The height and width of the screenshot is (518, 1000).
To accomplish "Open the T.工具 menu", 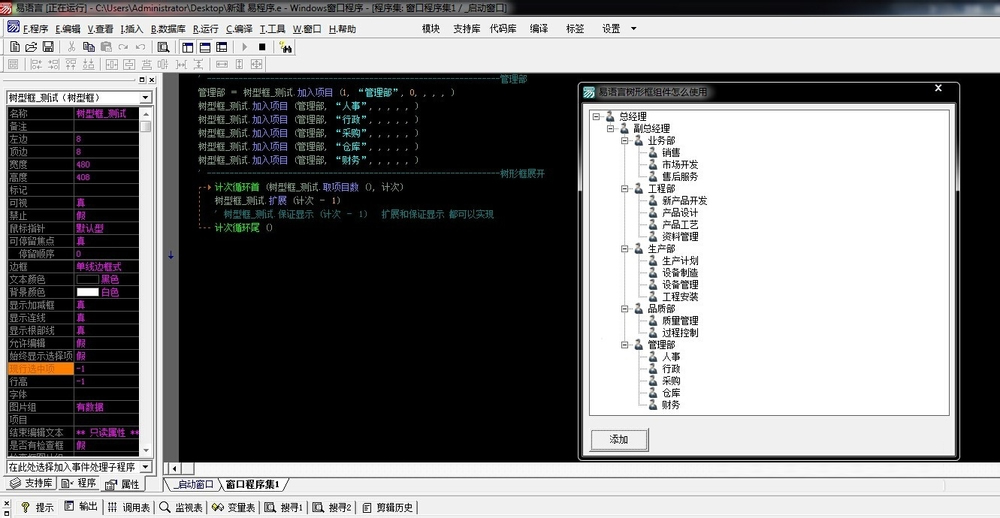I will [x=272, y=29].
